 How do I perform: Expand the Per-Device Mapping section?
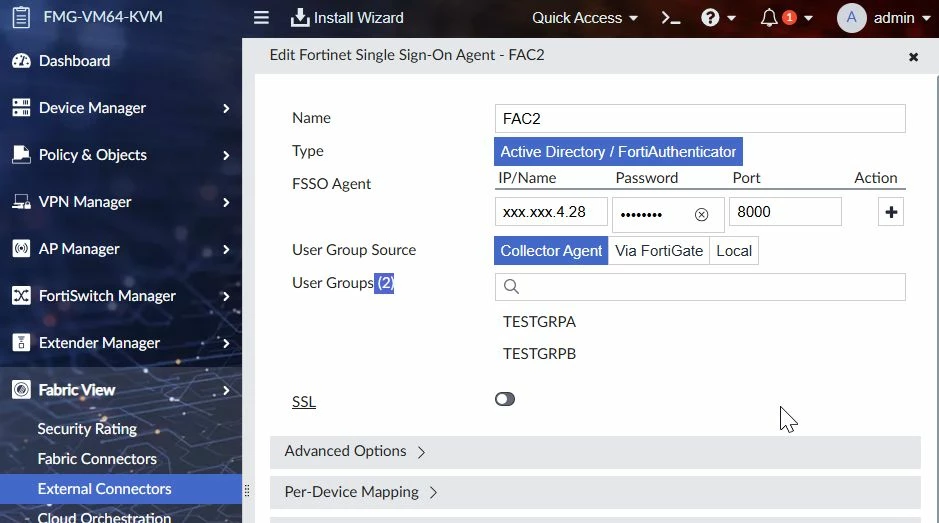[x=595, y=492]
